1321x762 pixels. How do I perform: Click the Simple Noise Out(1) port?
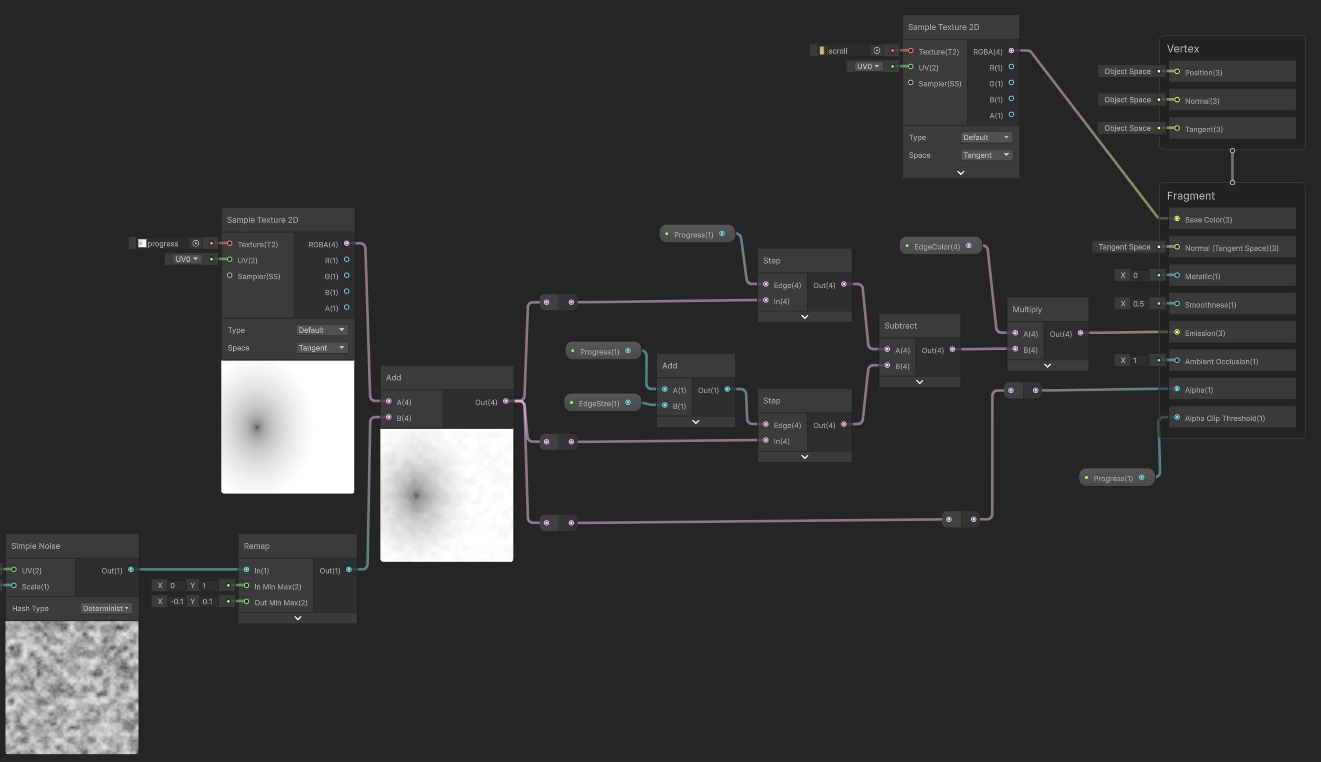coord(131,570)
